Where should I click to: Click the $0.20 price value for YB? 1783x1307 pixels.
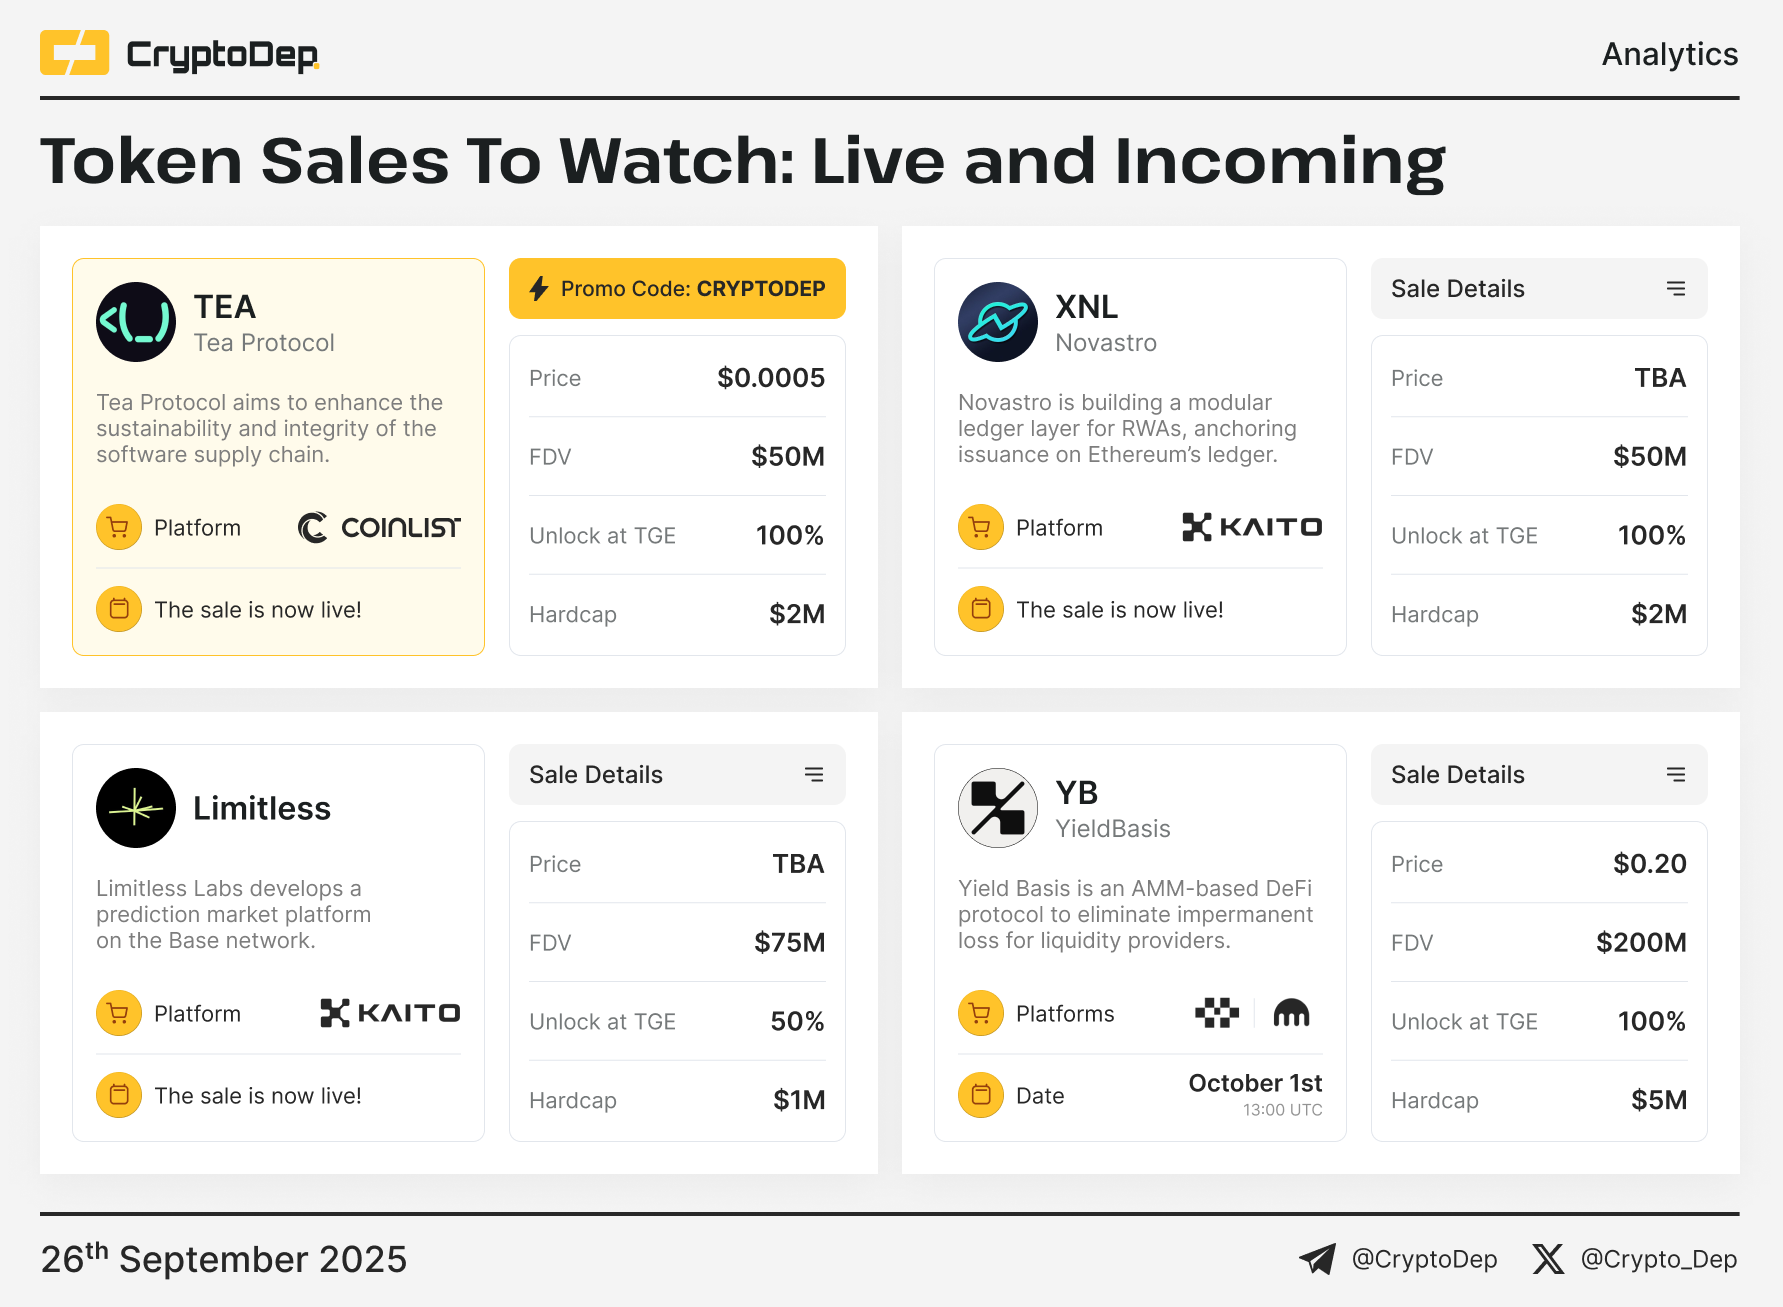coord(1650,864)
